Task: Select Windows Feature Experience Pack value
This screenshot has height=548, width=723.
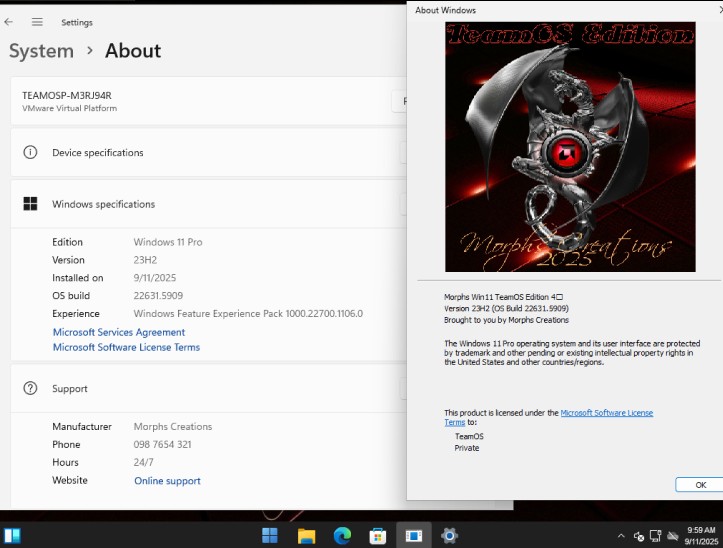Action: pos(248,314)
